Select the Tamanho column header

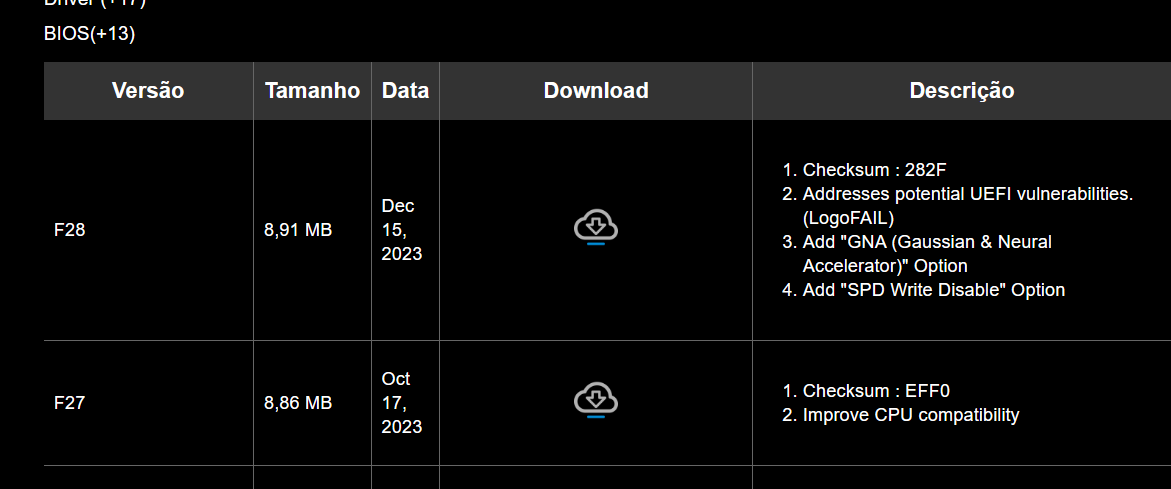pos(312,90)
